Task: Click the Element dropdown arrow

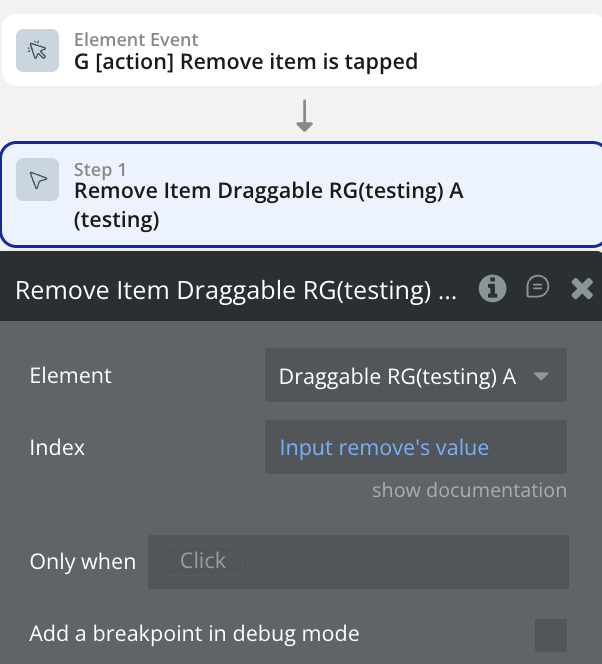Action: [541, 376]
